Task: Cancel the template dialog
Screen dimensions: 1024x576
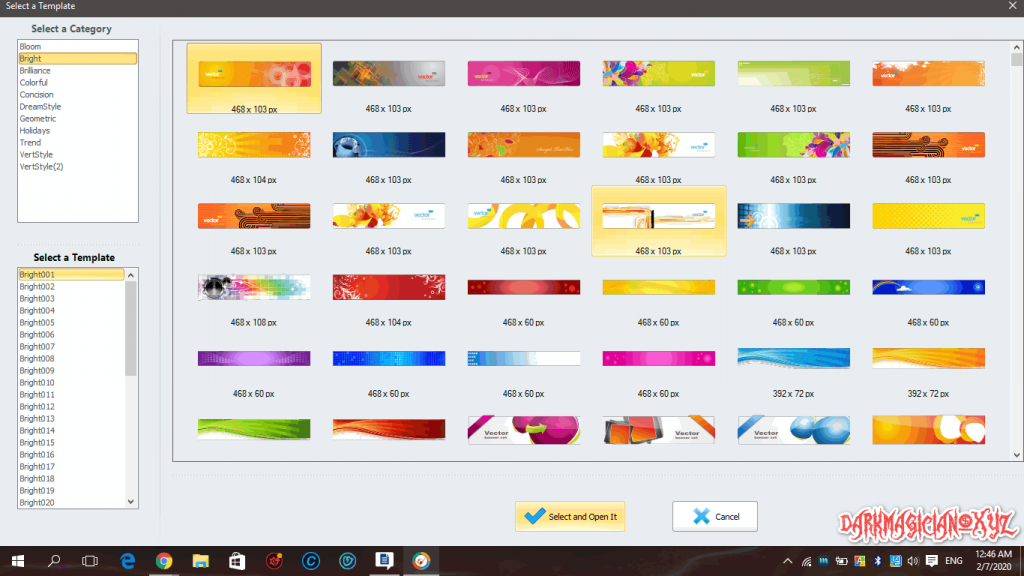Action: (715, 517)
